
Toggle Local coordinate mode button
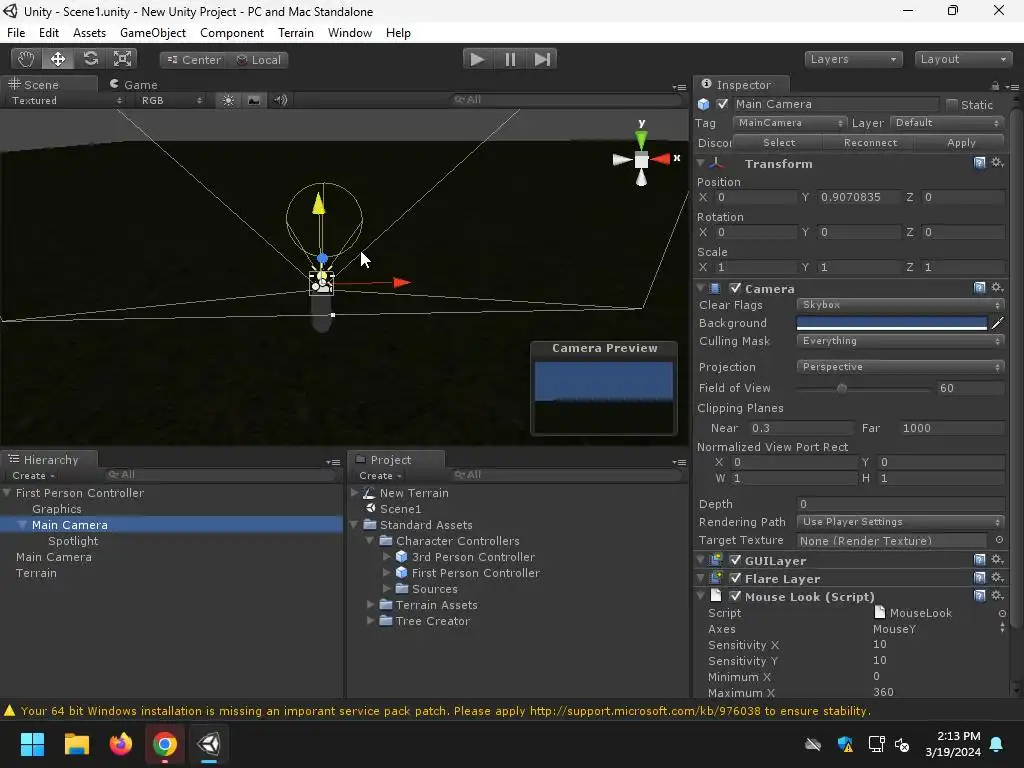pos(259,60)
